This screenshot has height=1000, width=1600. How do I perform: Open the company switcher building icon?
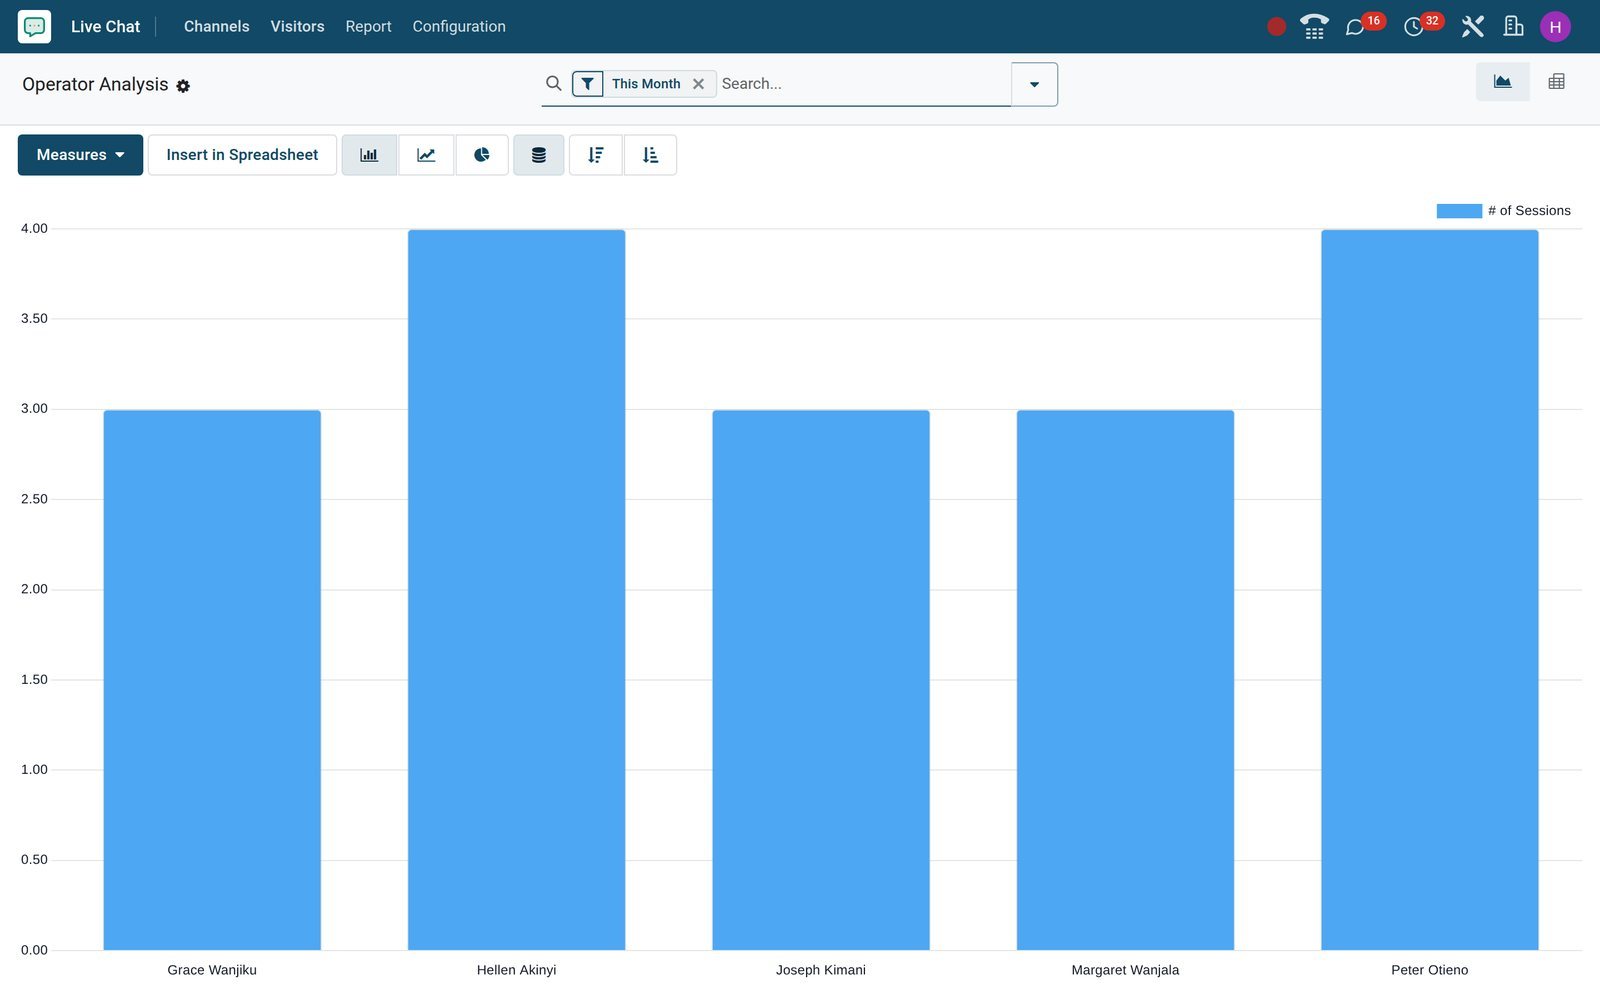[1513, 27]
